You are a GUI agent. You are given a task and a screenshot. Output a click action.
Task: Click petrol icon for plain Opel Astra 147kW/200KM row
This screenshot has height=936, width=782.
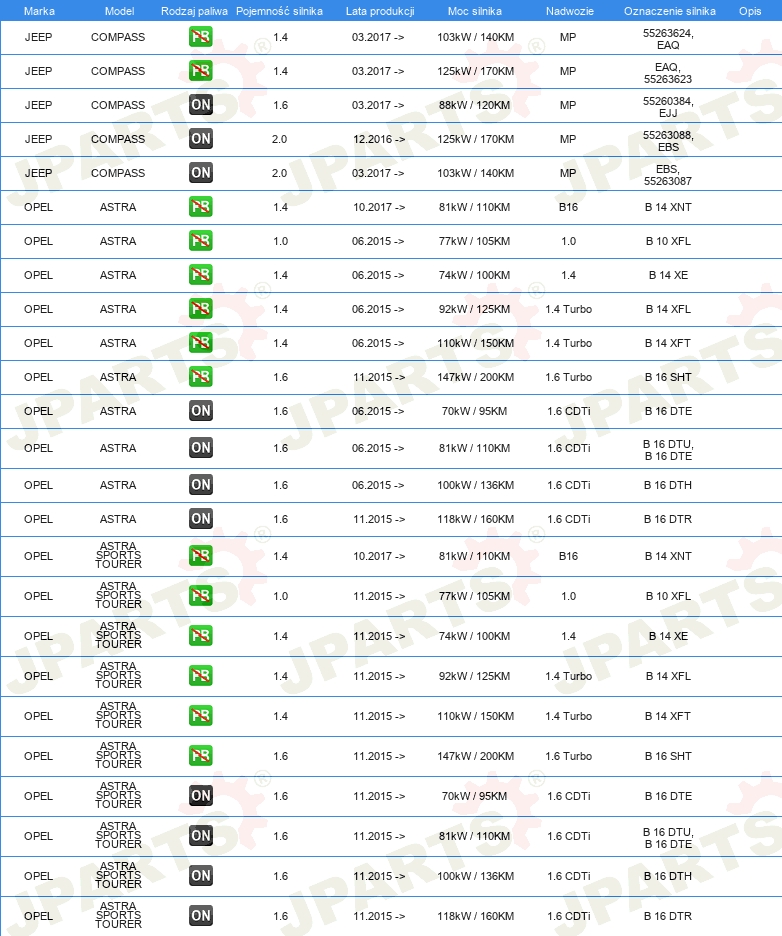(201, 377)
